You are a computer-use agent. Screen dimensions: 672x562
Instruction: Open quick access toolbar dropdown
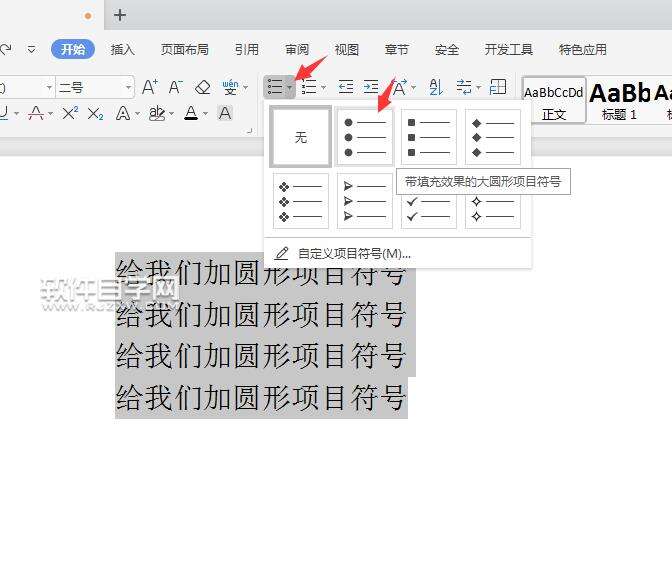31,49
